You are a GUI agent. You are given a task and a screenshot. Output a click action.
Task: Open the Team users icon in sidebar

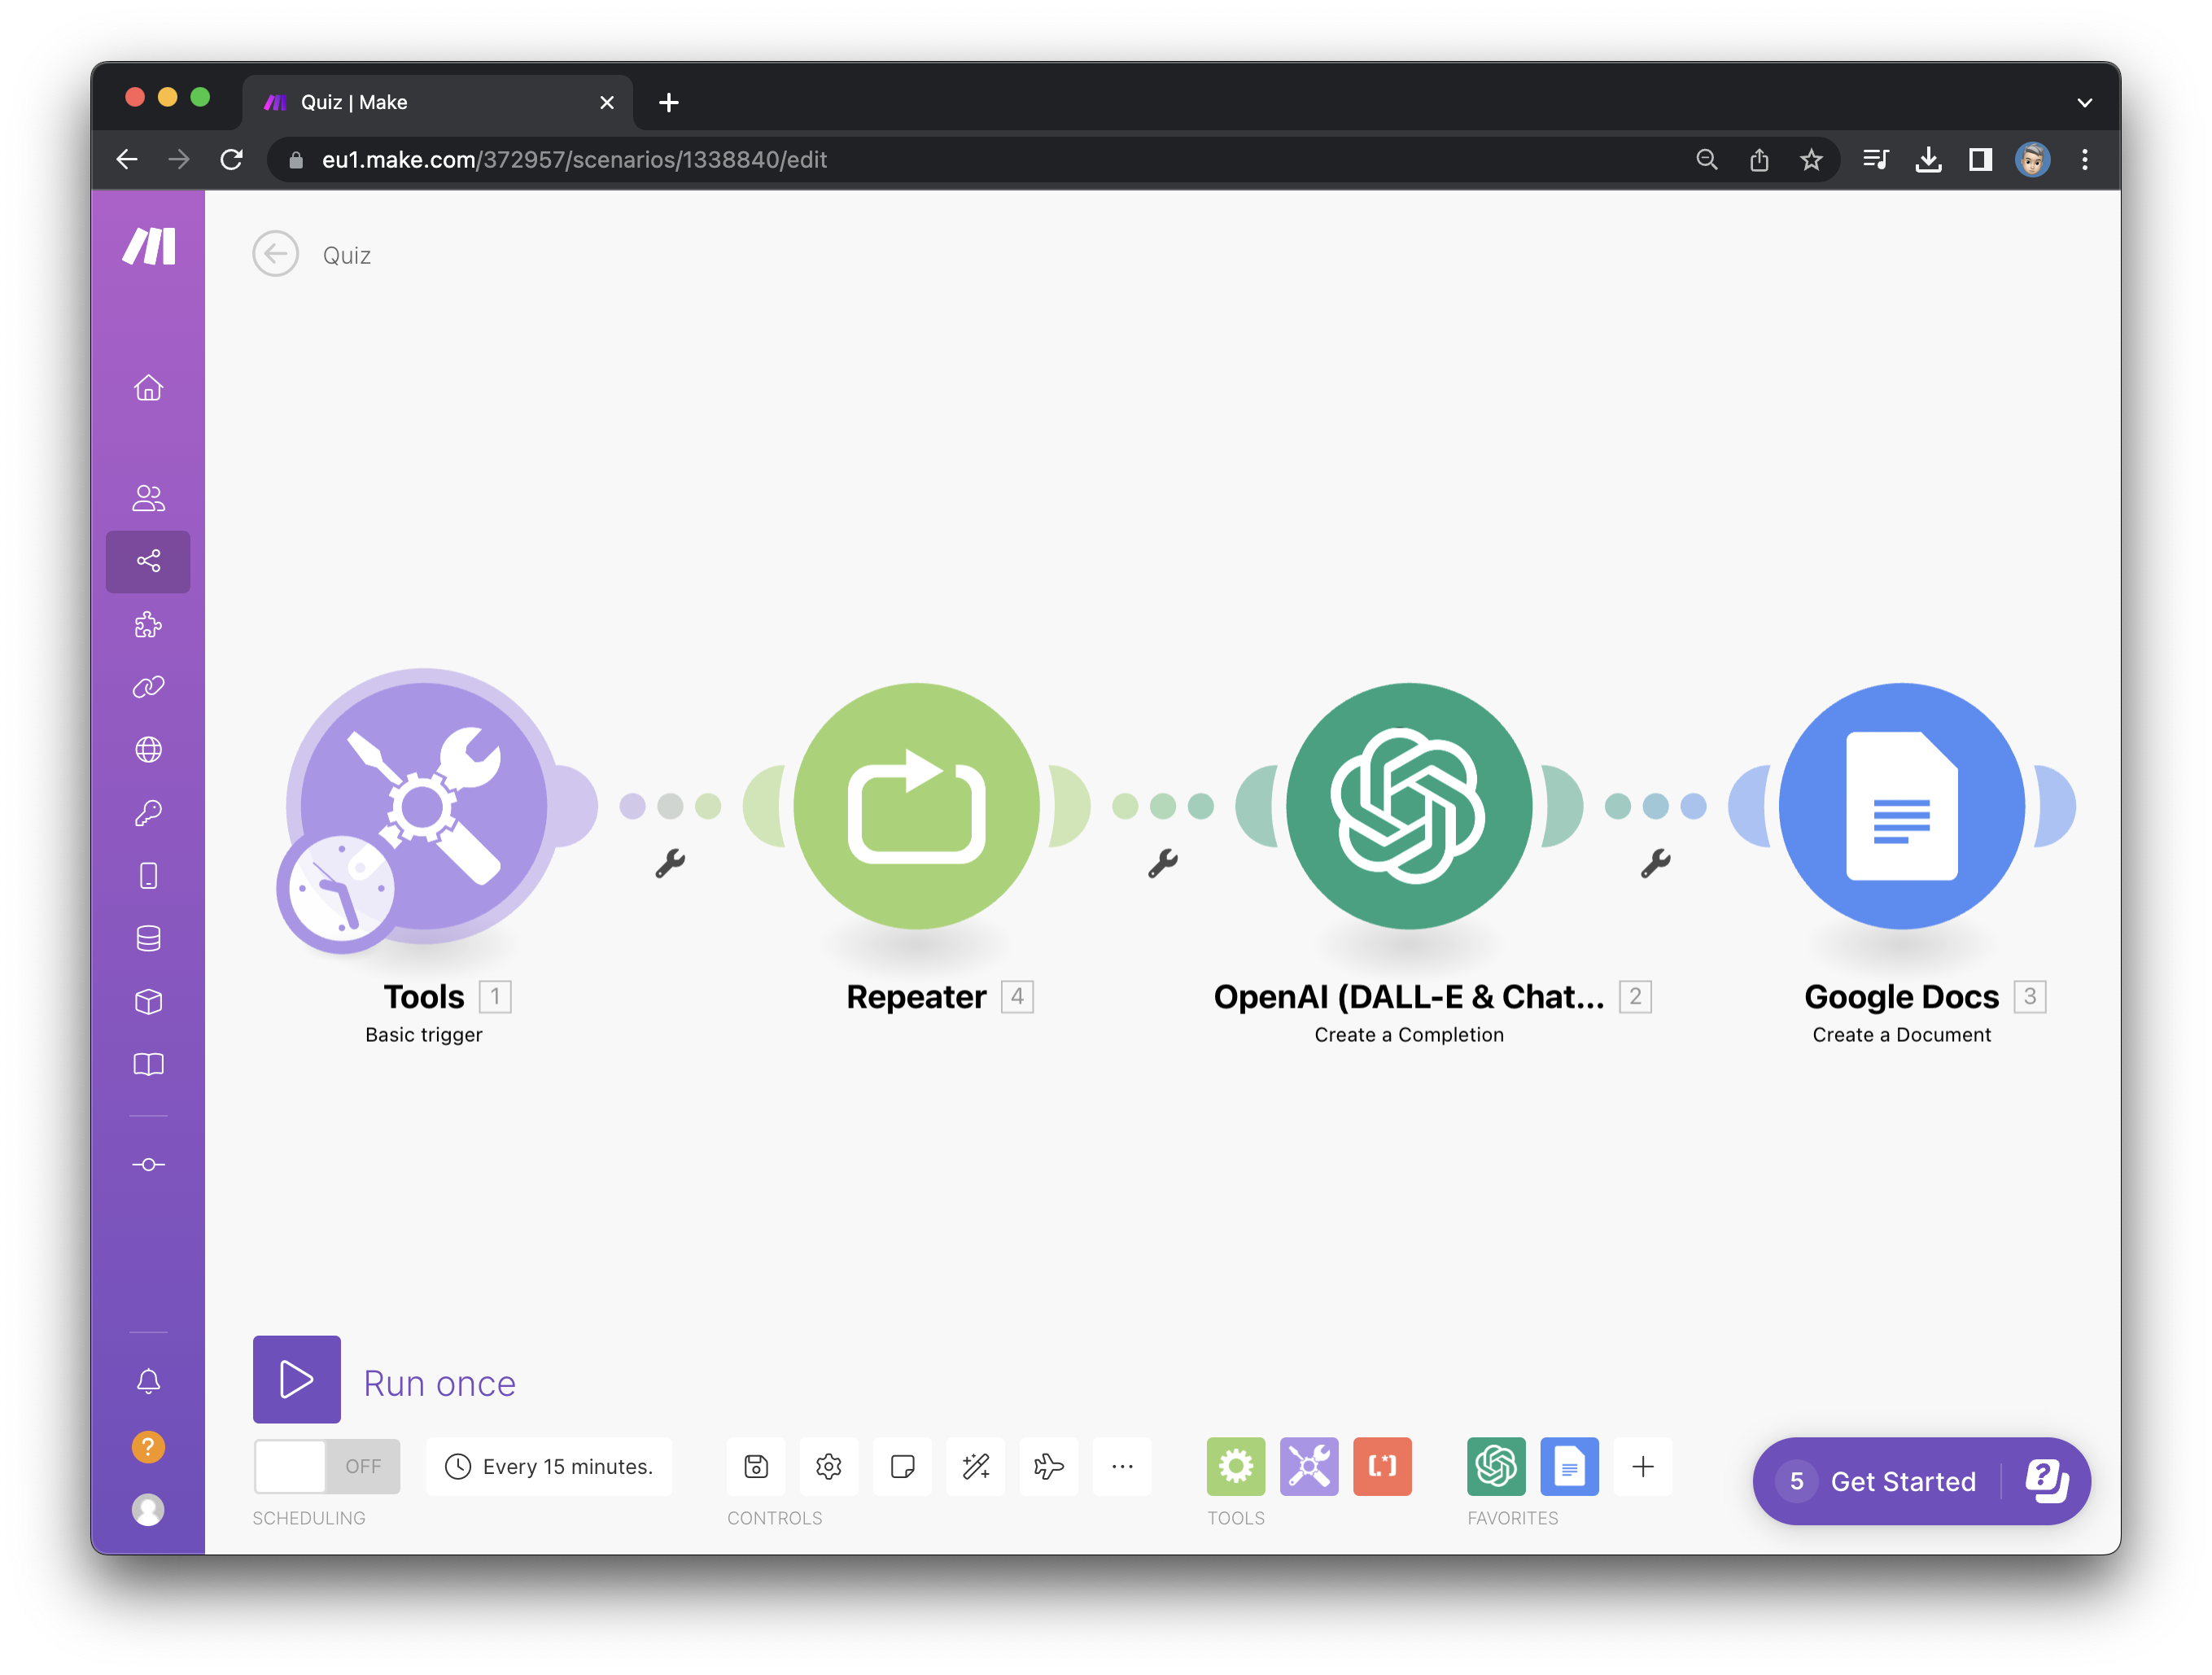click(x=148, y=498)
